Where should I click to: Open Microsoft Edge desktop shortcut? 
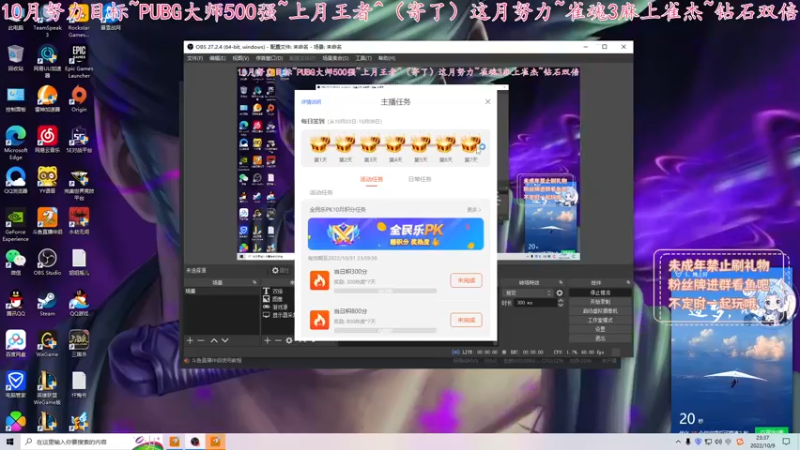click(15, 143)
